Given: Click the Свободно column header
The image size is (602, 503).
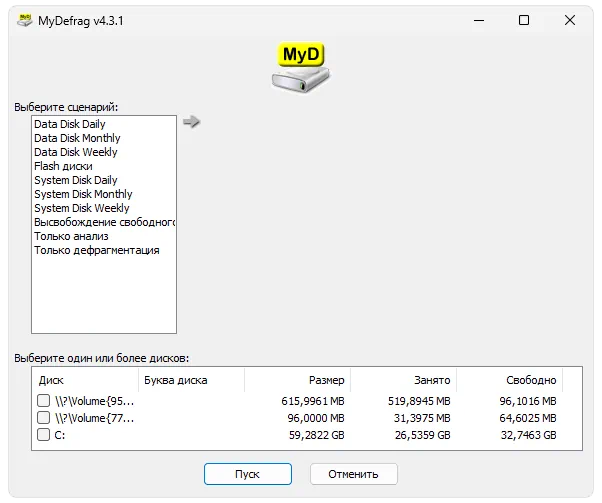Looking at the screenshot, I should point(509,380).
